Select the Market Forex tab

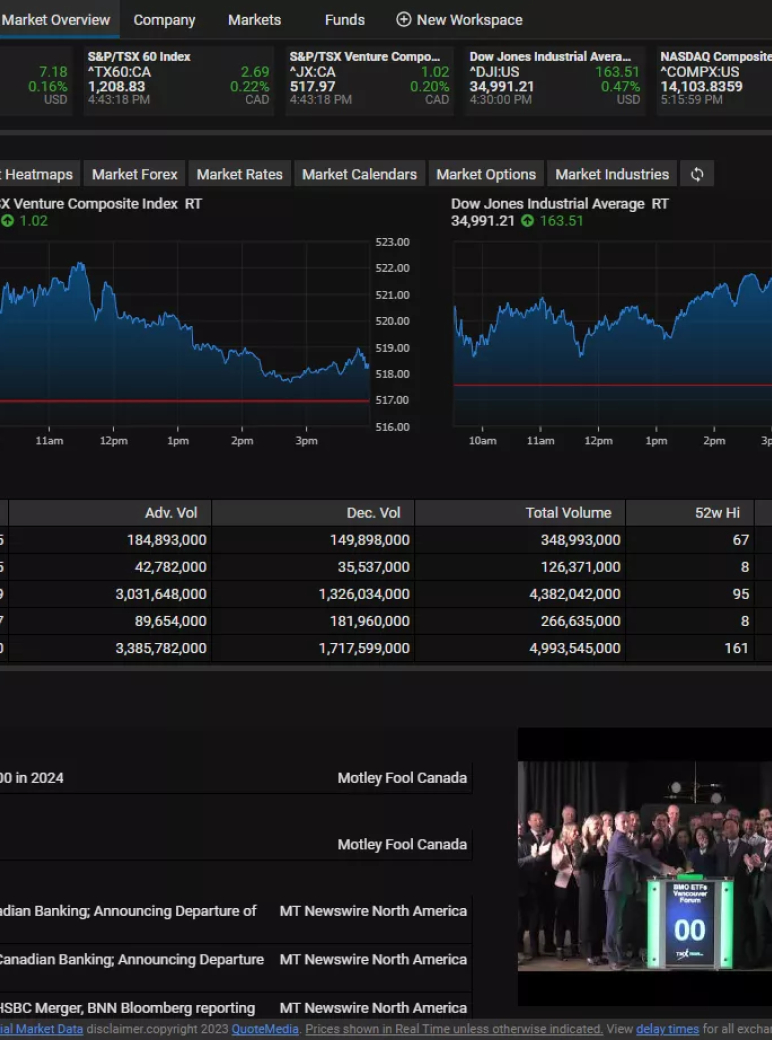coord(134,174)
